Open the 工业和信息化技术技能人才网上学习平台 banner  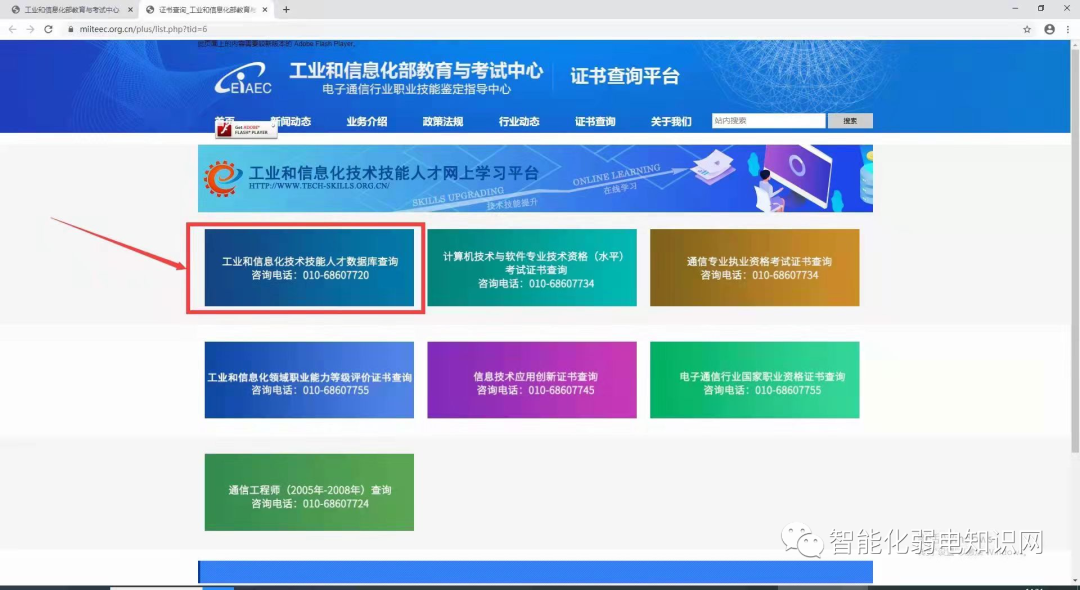click(x=535, y=178)
